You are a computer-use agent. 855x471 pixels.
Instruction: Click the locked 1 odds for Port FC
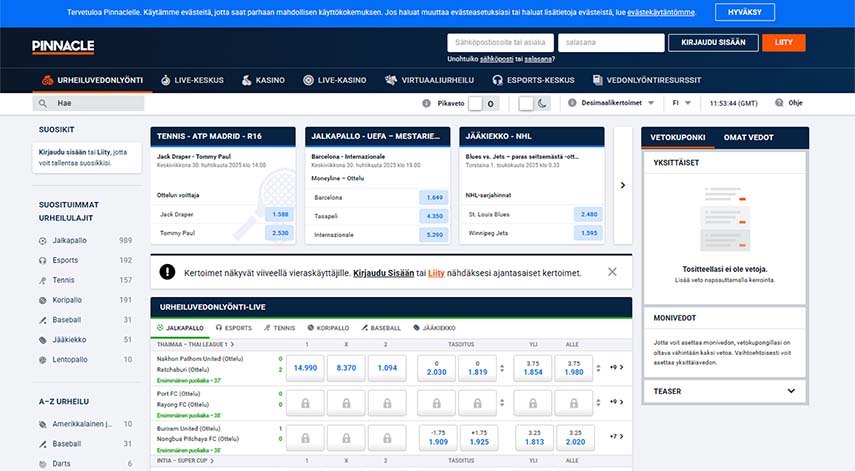[305, 403]
